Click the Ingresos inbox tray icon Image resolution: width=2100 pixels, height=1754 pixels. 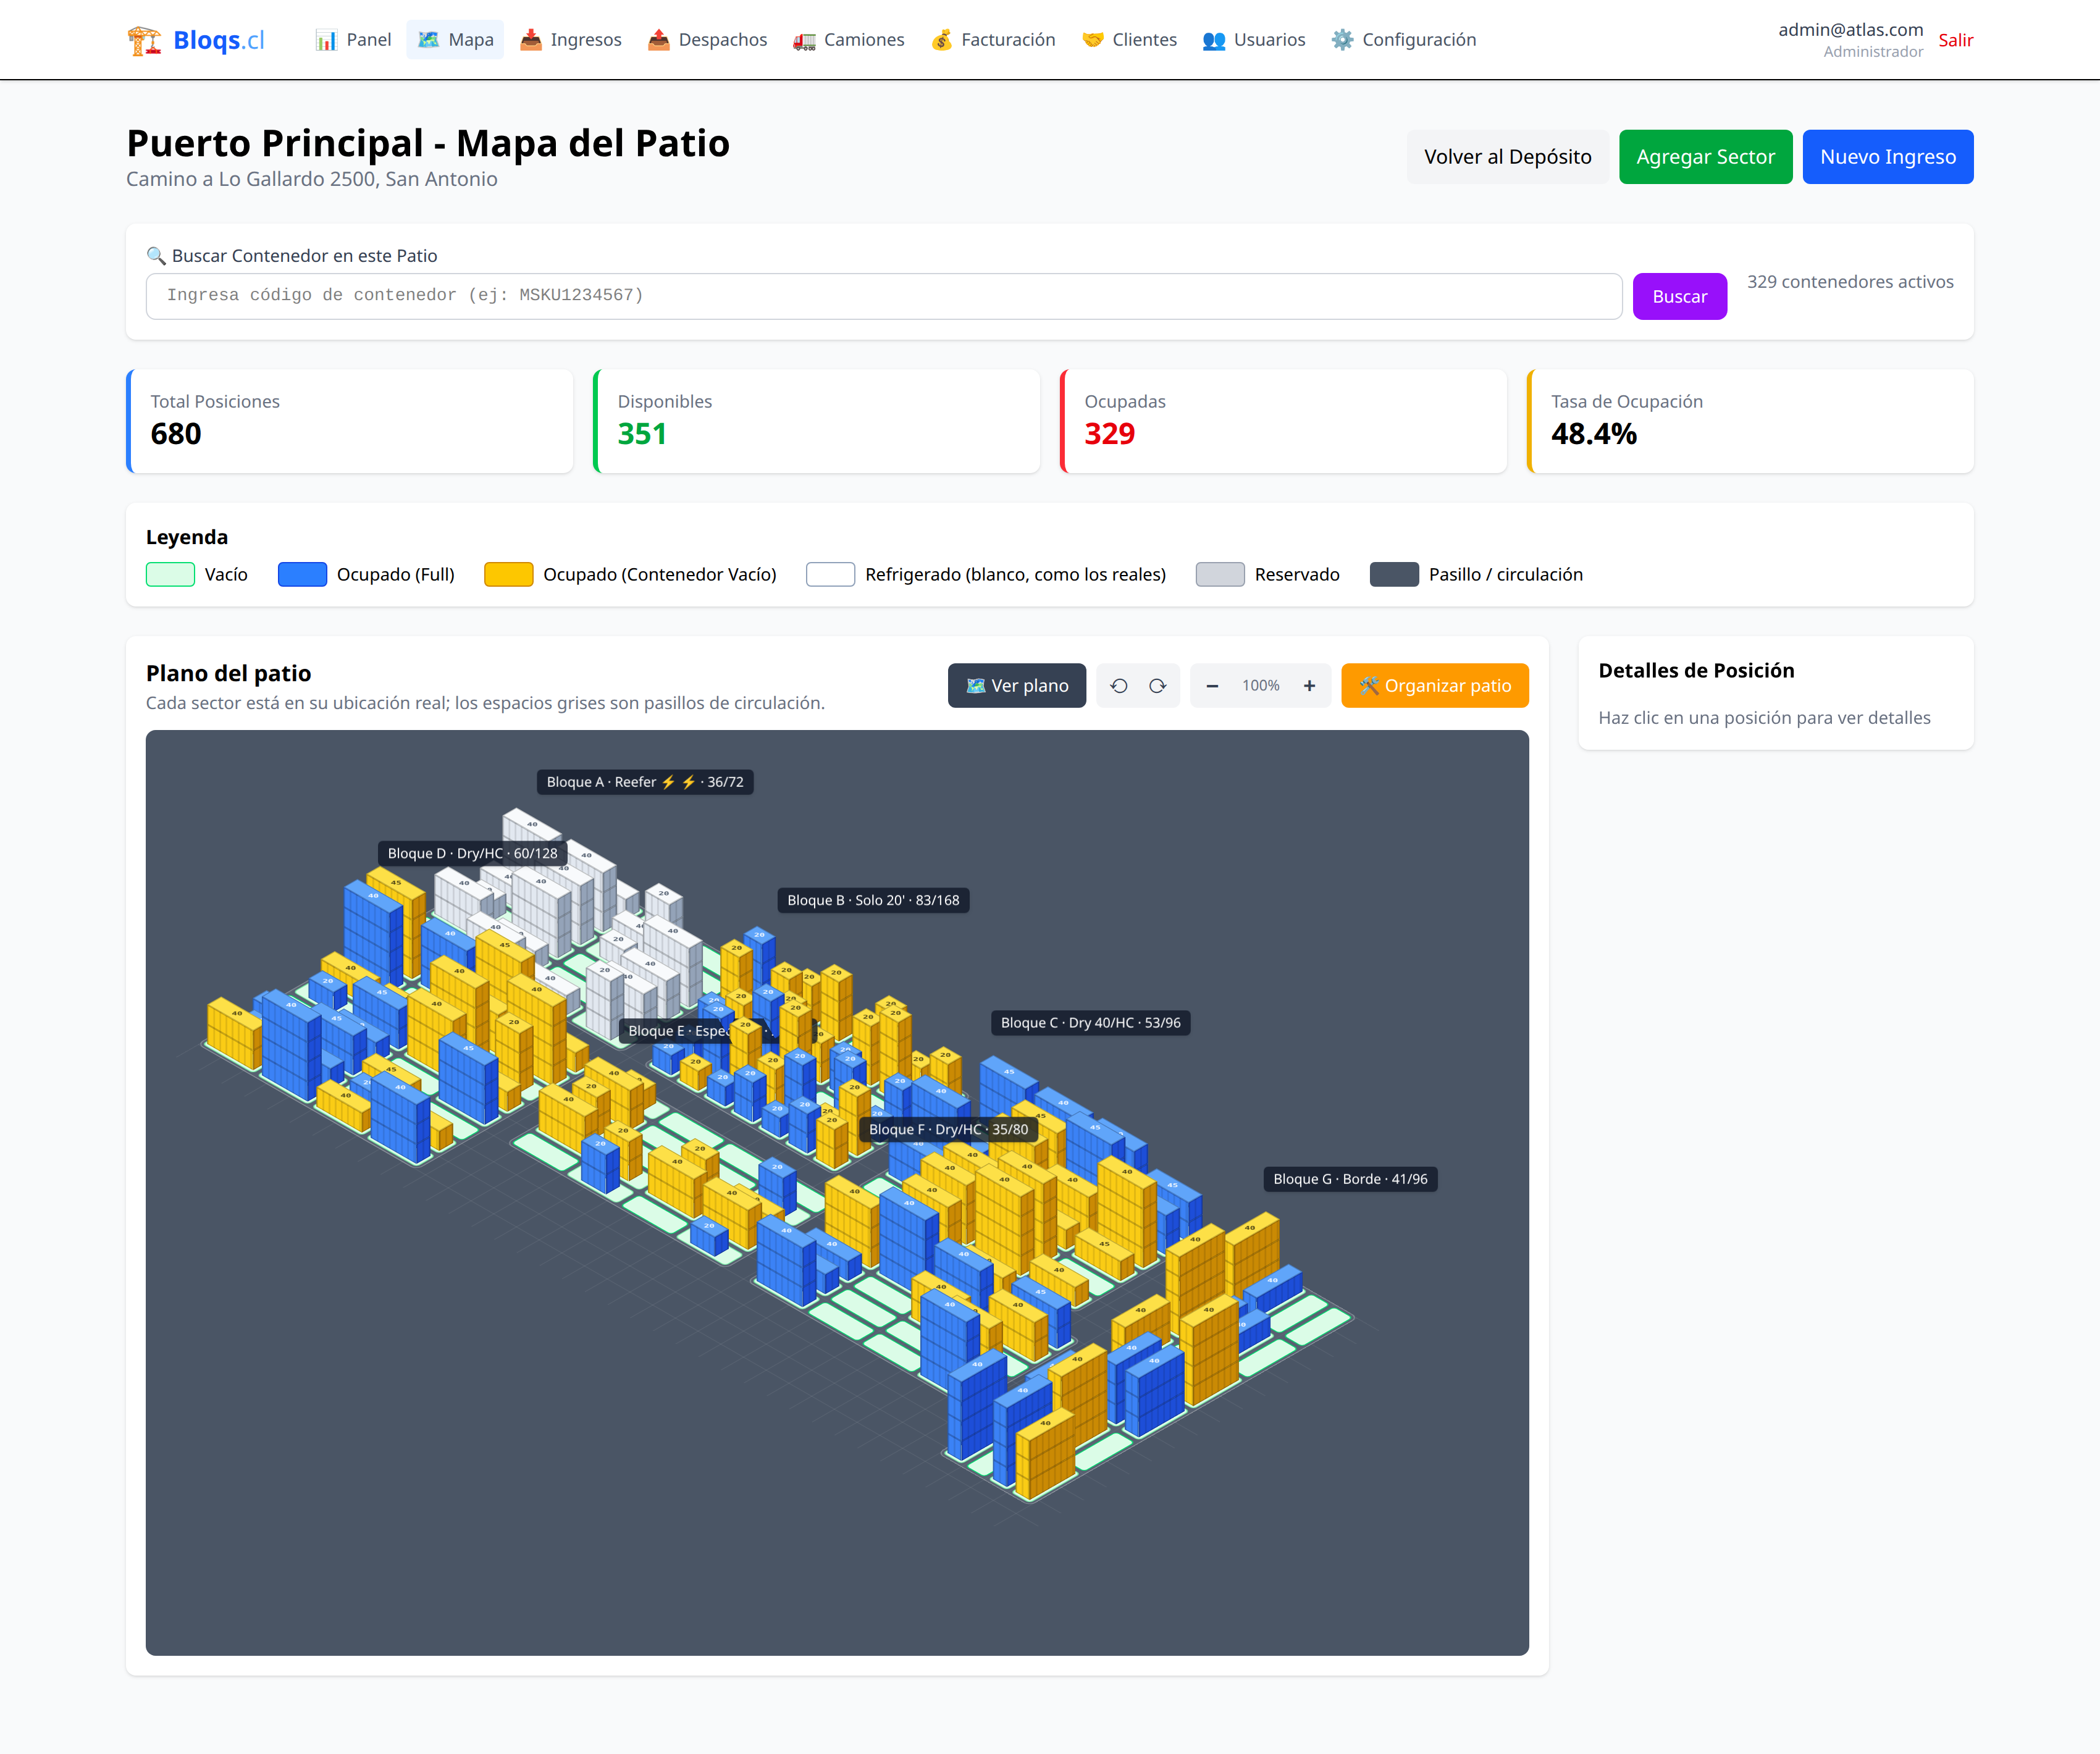tap(531, 40)
